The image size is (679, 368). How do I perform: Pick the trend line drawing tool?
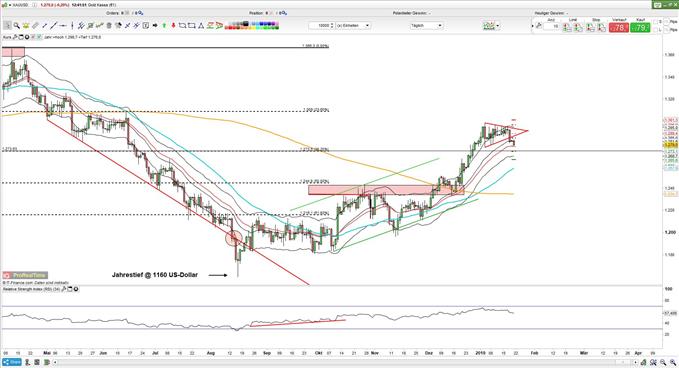click(53, 26)
